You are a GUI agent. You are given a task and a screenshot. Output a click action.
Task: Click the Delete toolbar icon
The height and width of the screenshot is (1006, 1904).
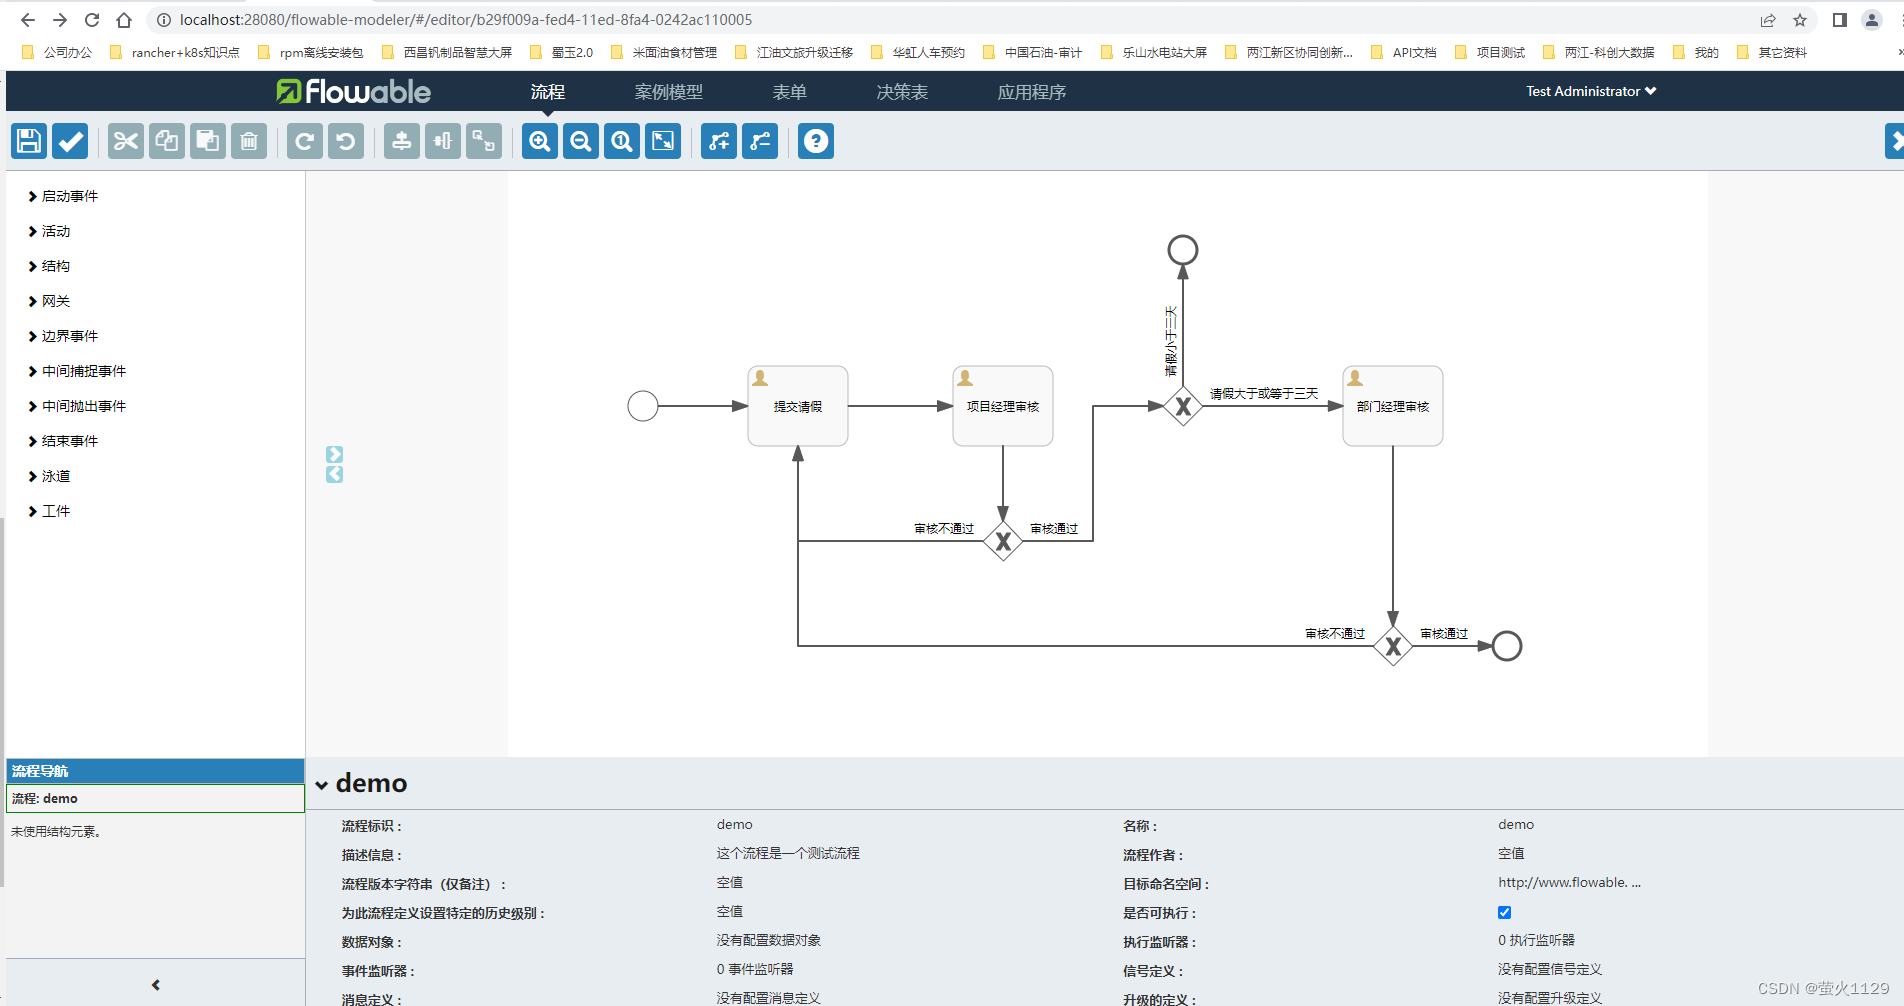[249, 141]
